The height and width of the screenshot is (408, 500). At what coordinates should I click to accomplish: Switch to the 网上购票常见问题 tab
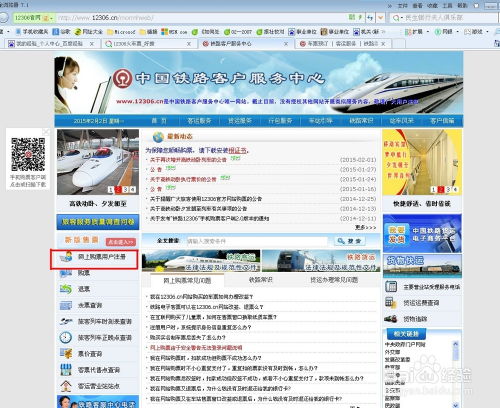187,281
